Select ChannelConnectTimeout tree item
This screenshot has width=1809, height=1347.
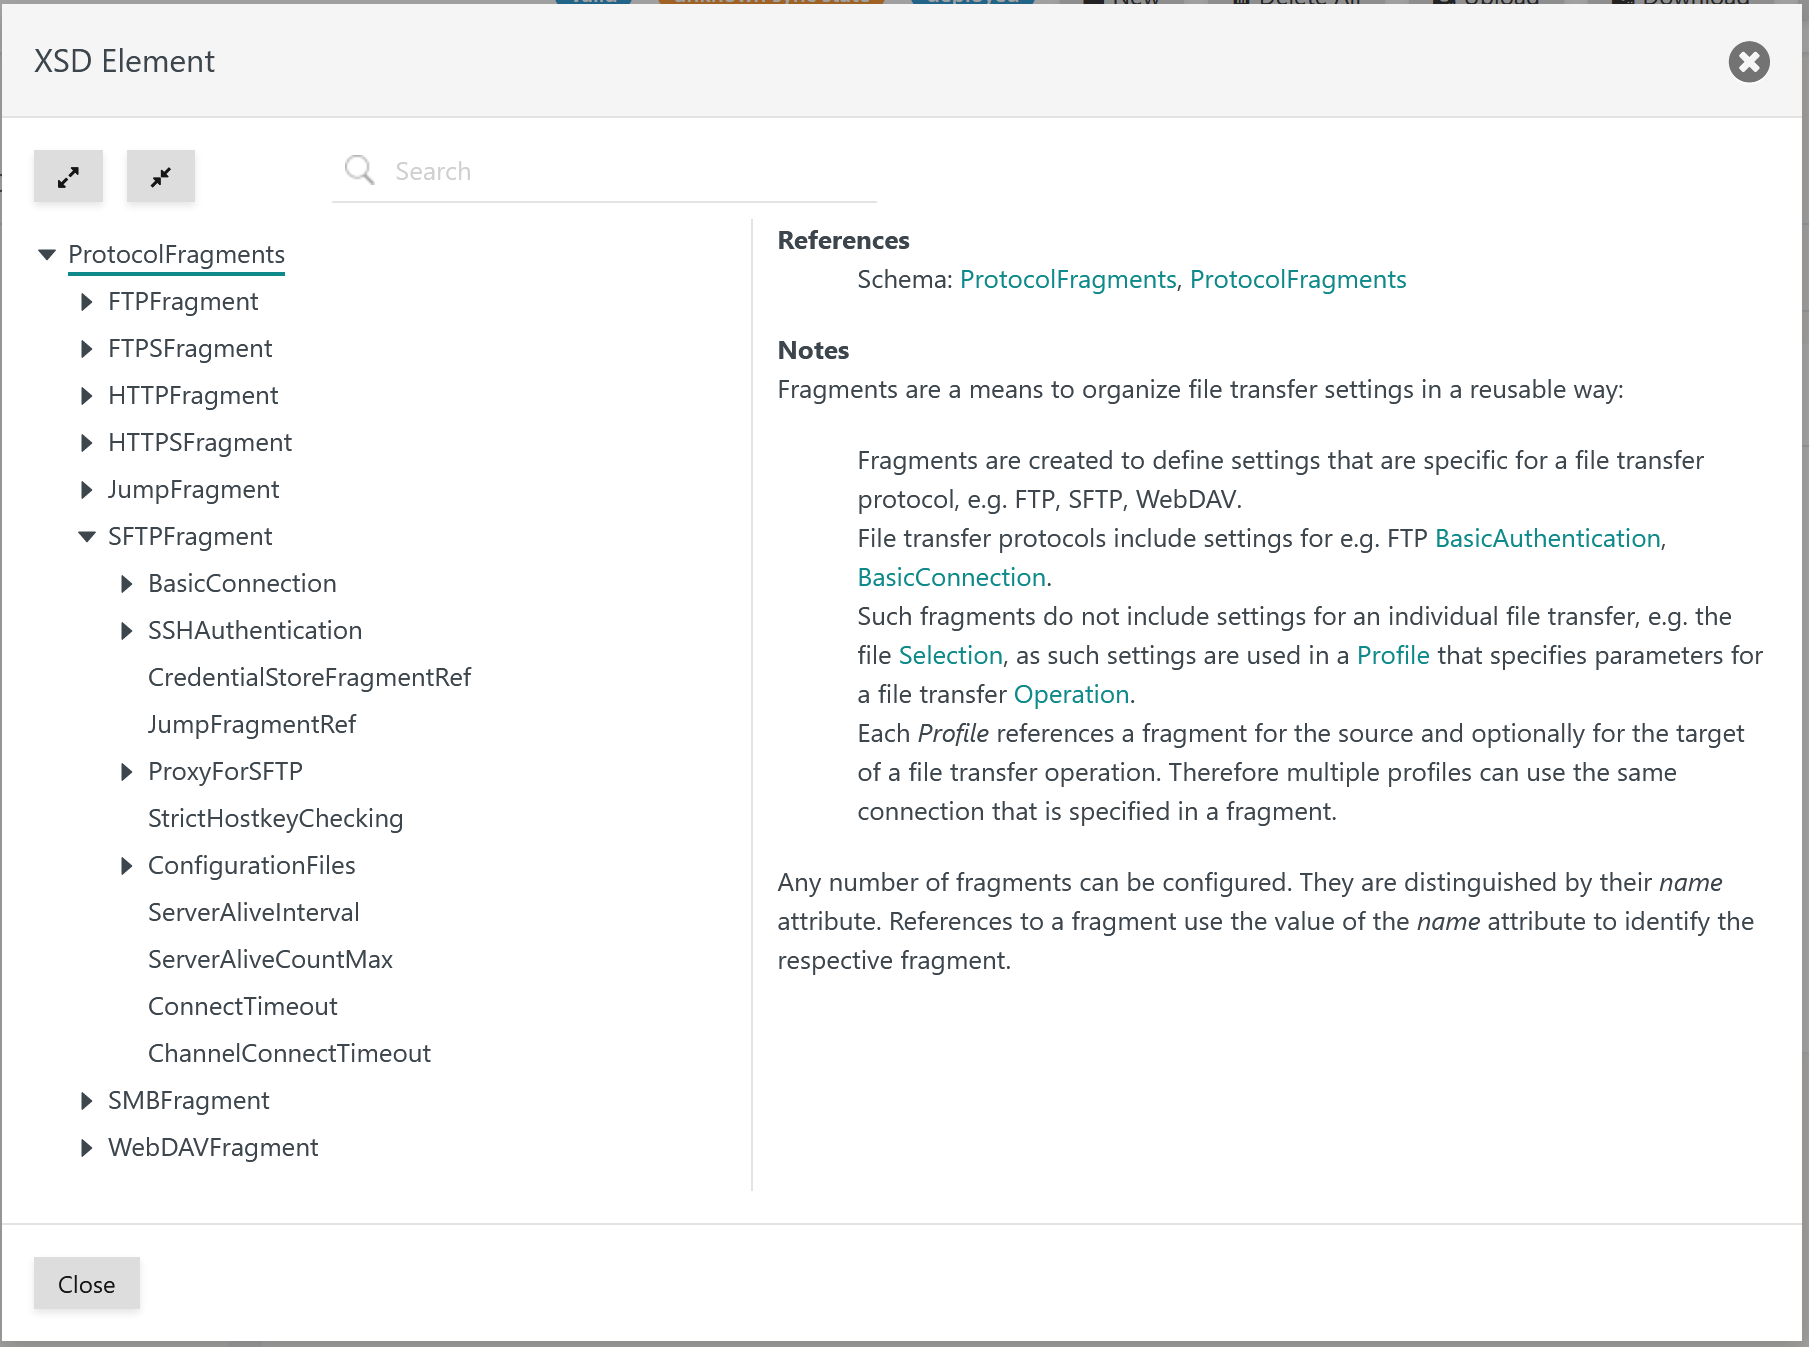(289, 1054)
